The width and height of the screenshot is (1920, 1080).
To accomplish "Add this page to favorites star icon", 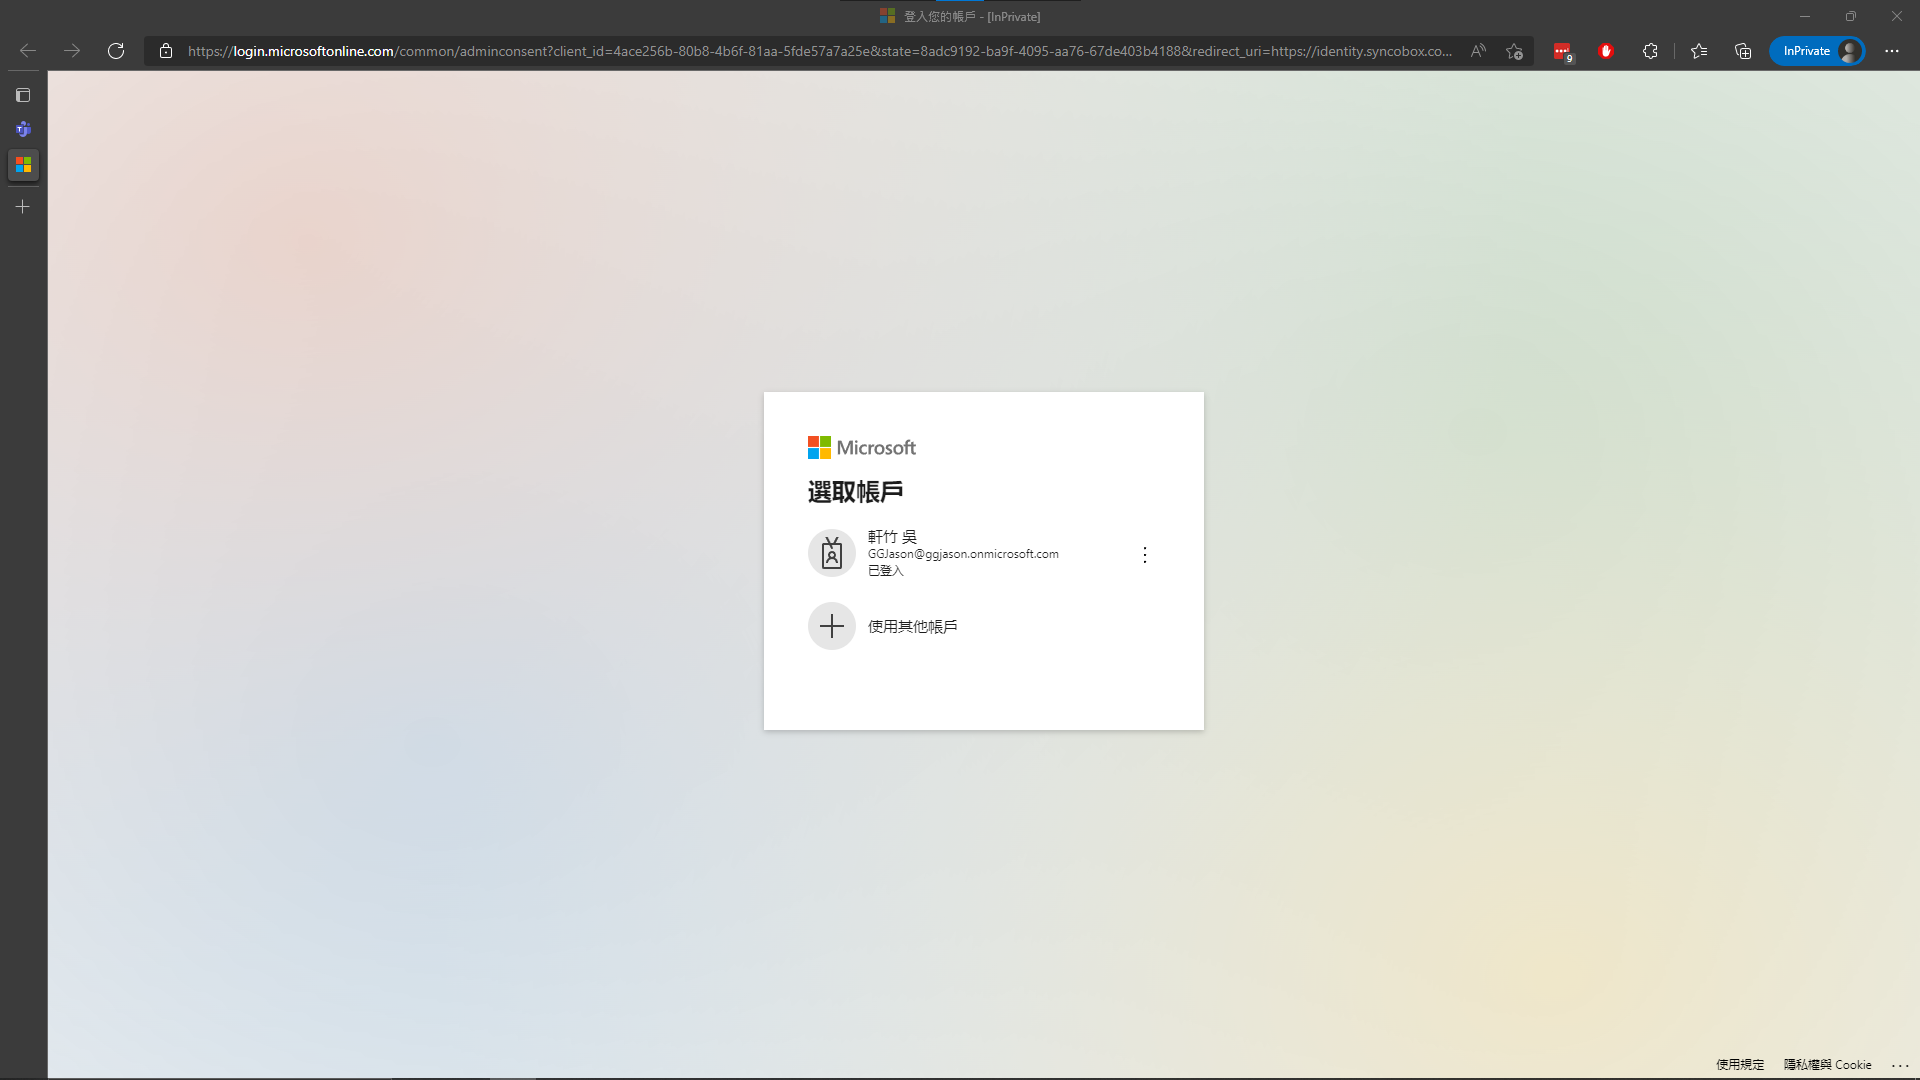I will click(x=1514, y=51).
